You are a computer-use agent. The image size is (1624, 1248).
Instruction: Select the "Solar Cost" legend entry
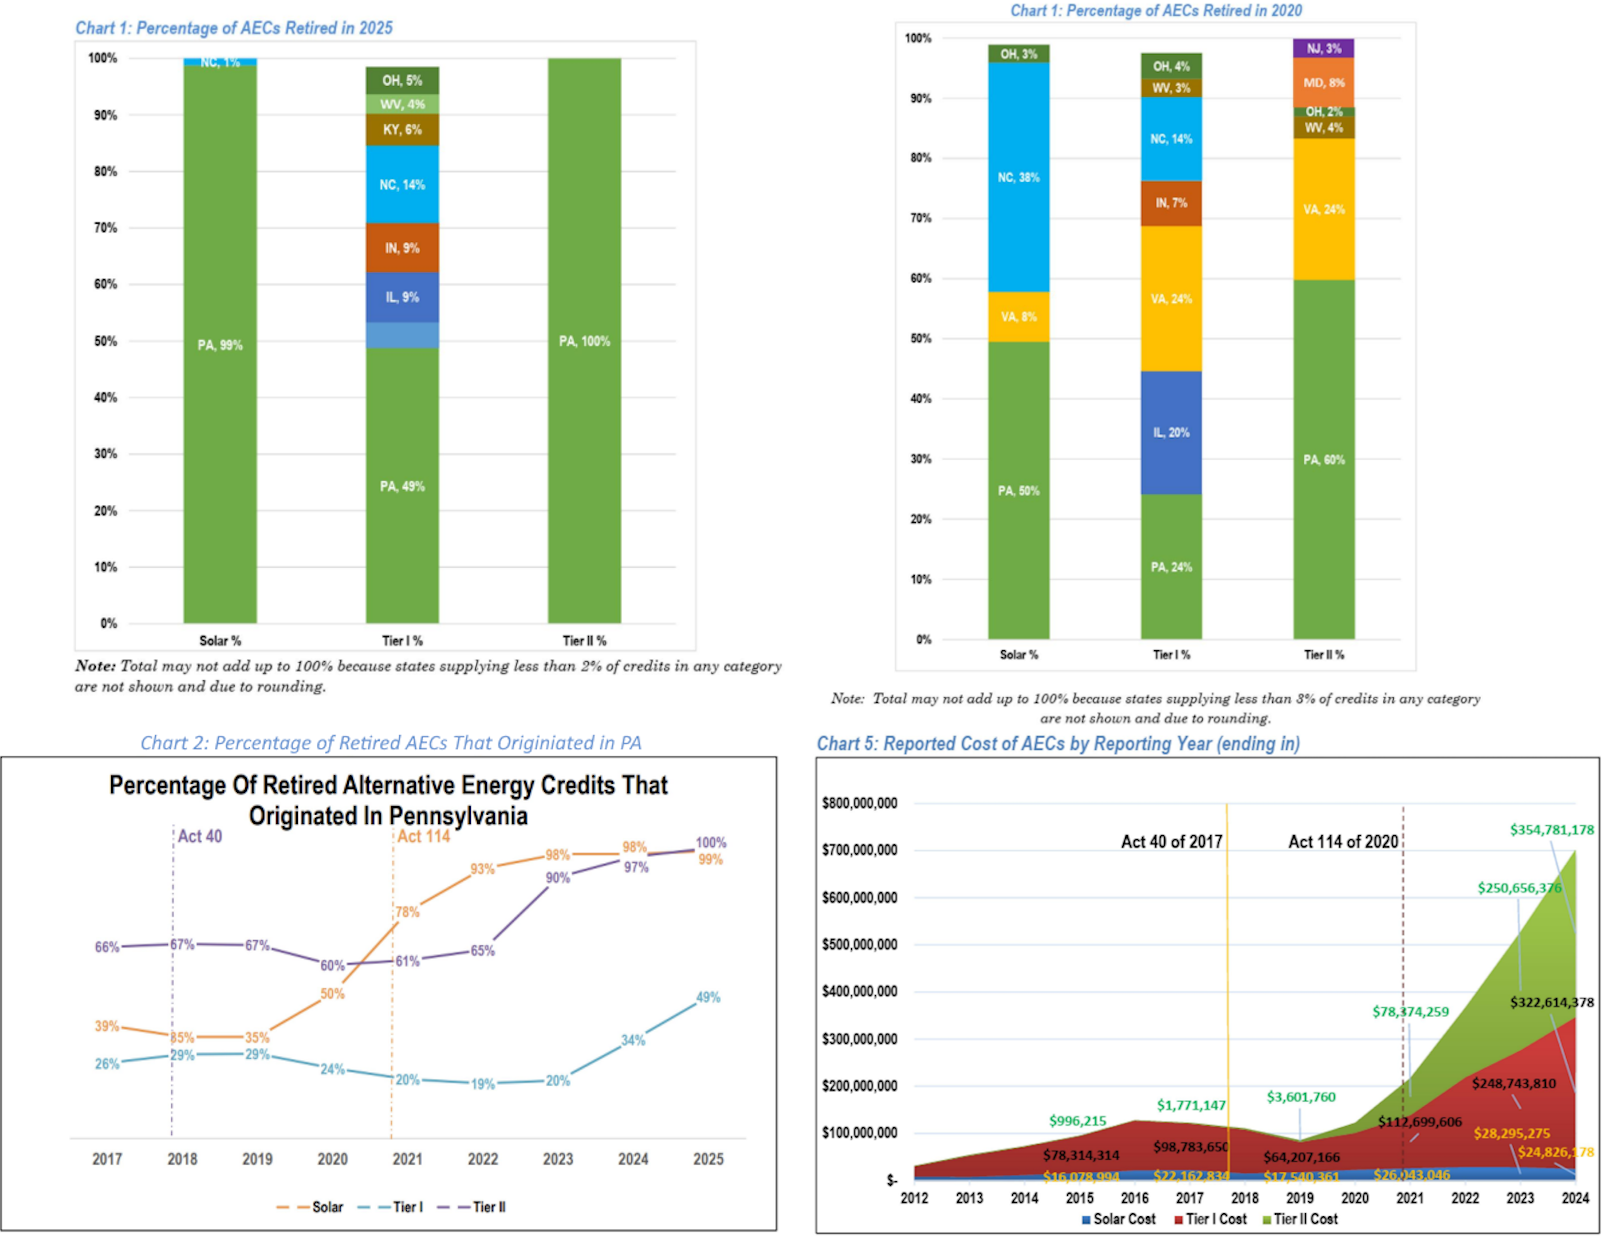coord(1118,1219)
